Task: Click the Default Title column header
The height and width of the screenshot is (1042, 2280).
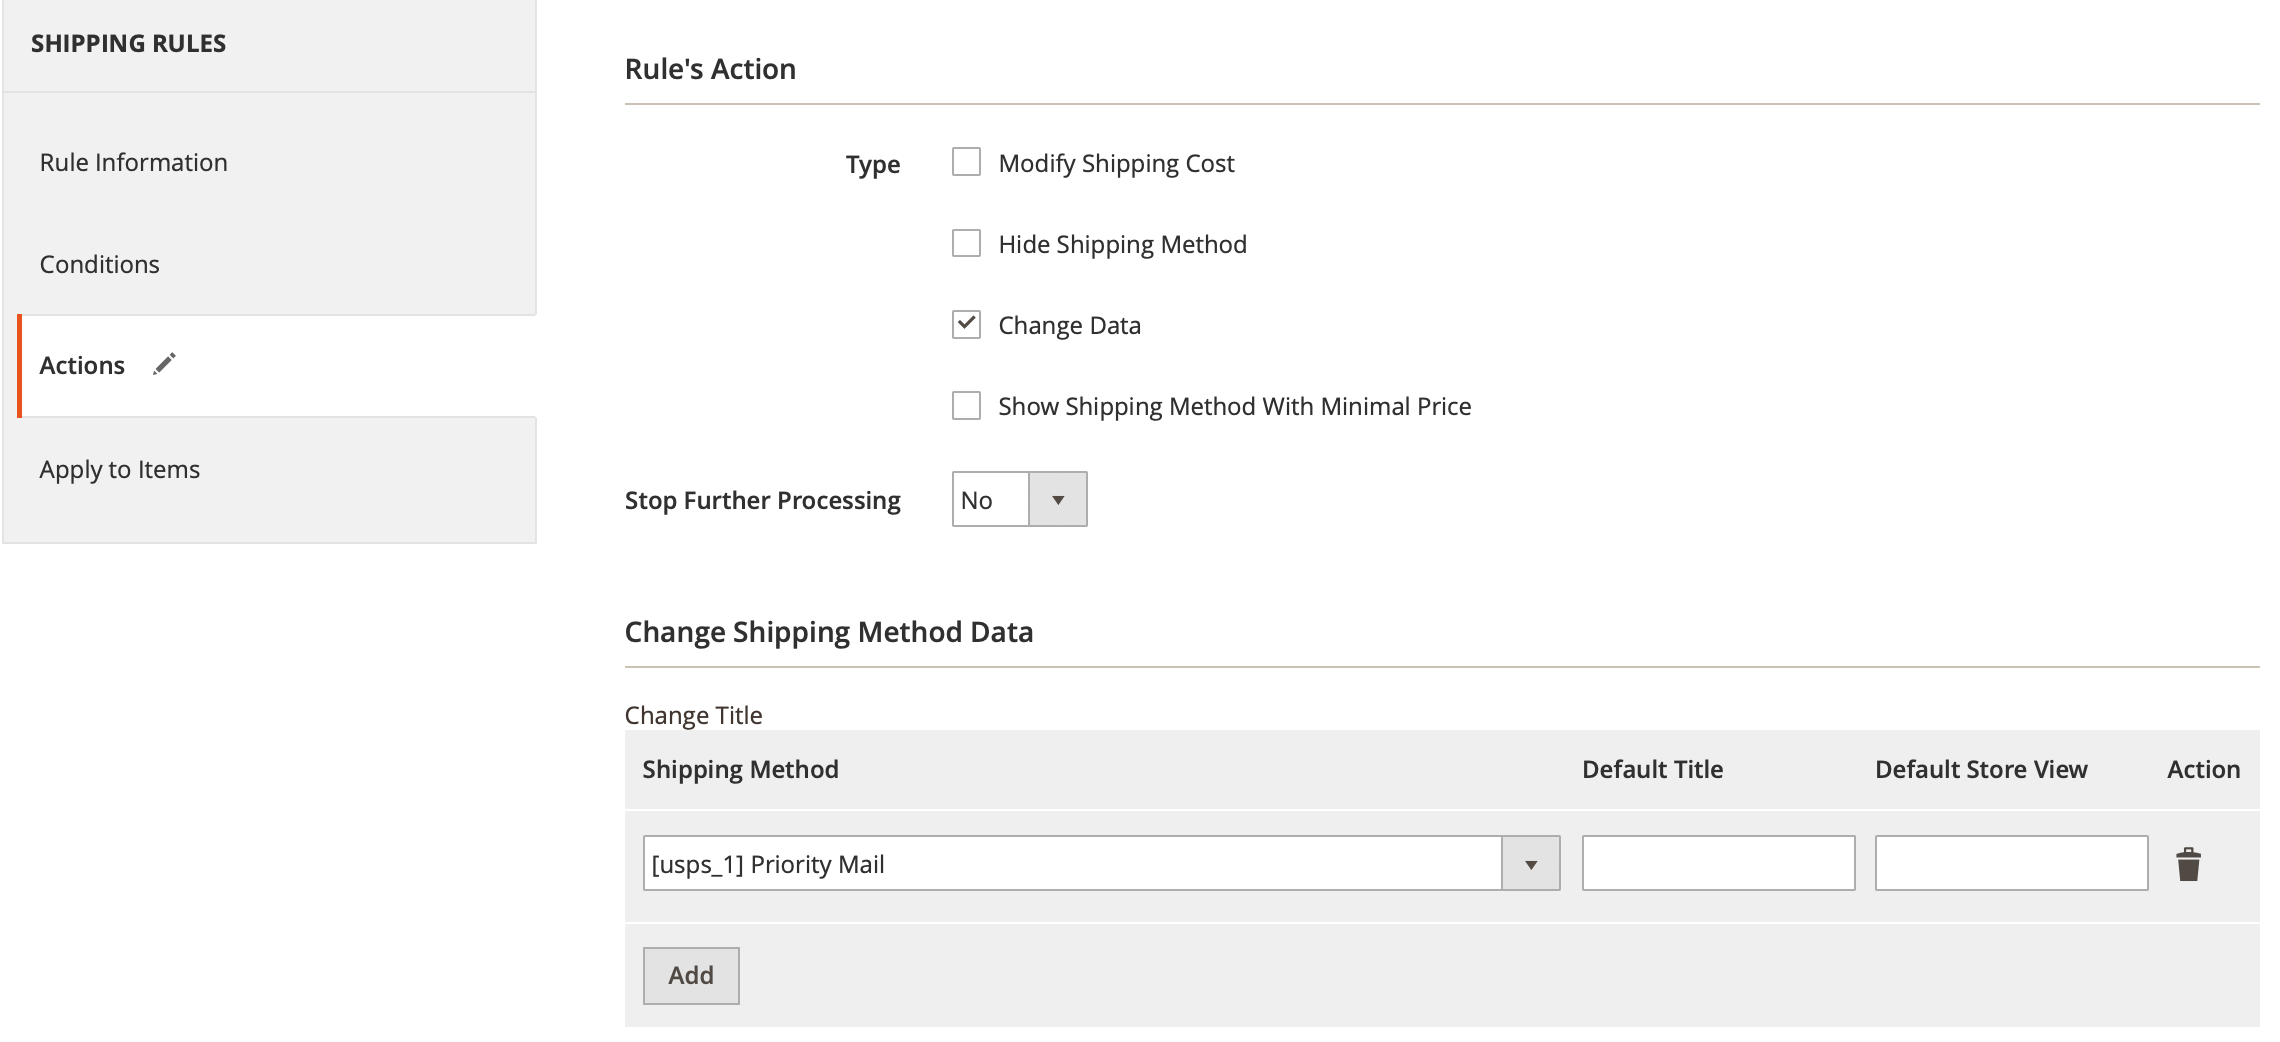Action: click(1652, 769)
